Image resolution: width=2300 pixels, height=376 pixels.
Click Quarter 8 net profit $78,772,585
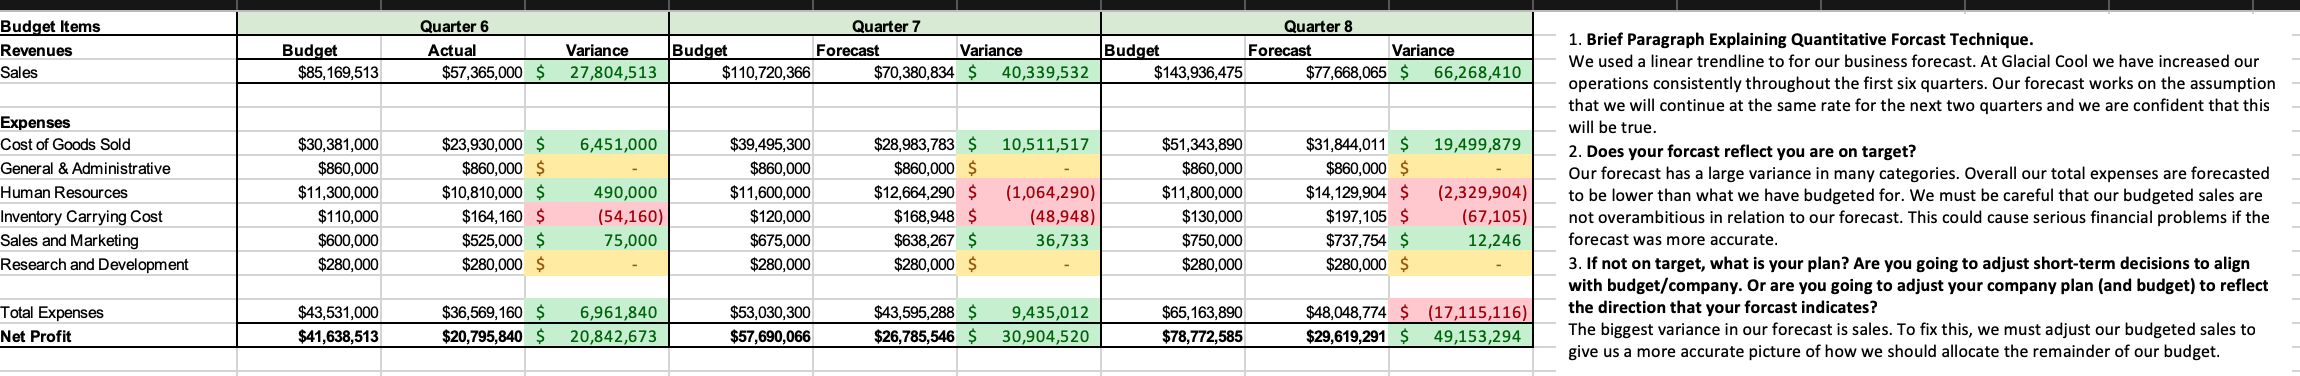click(1173, 337)
